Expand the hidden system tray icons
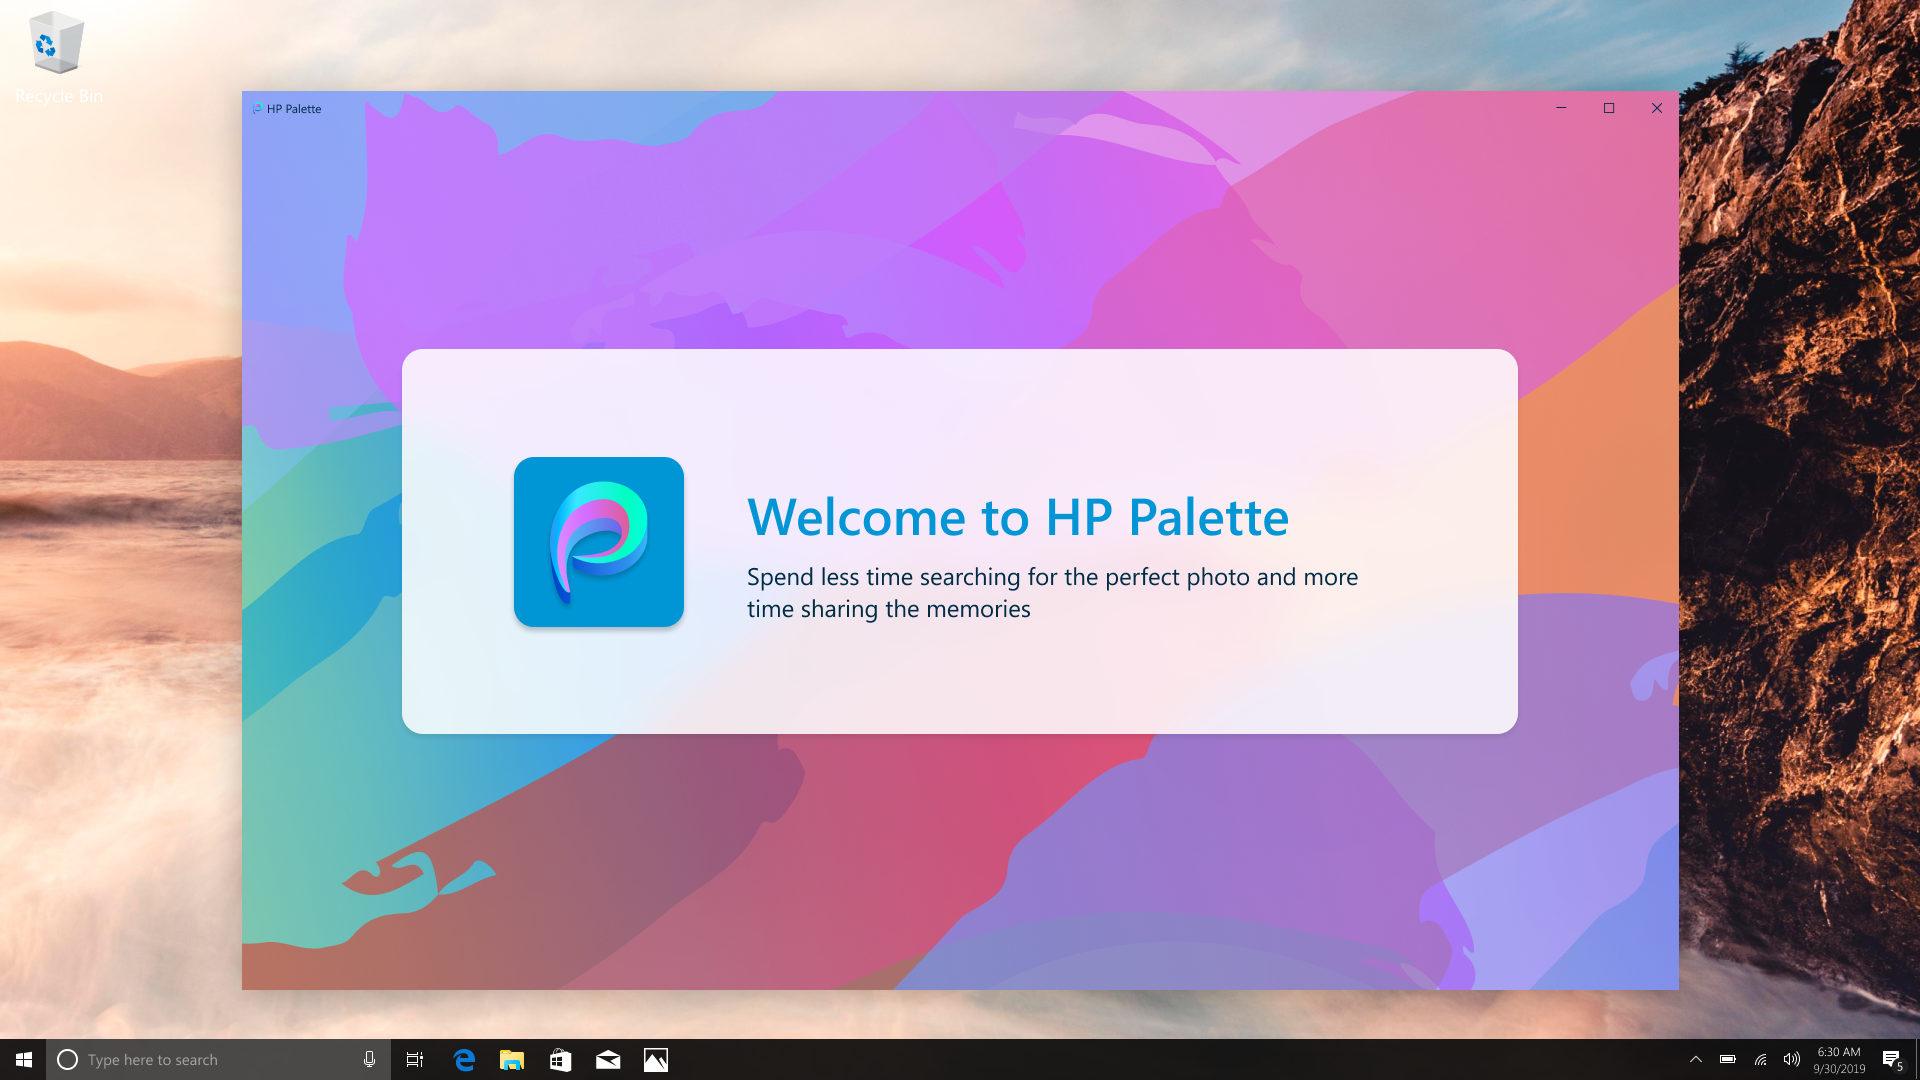Screen dimensions: 1920x1080 point(1696,1059)
